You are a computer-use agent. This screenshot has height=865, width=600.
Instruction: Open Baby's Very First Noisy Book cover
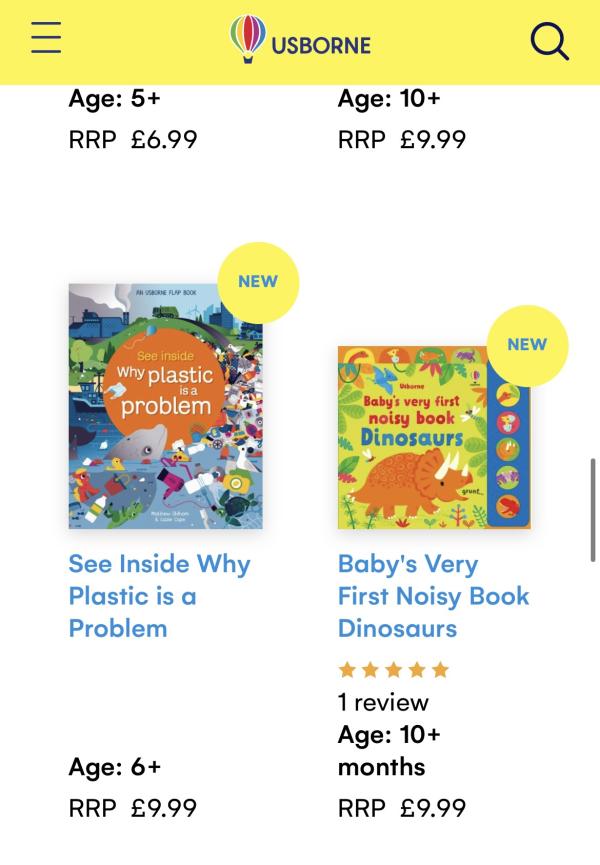point(434,437)
